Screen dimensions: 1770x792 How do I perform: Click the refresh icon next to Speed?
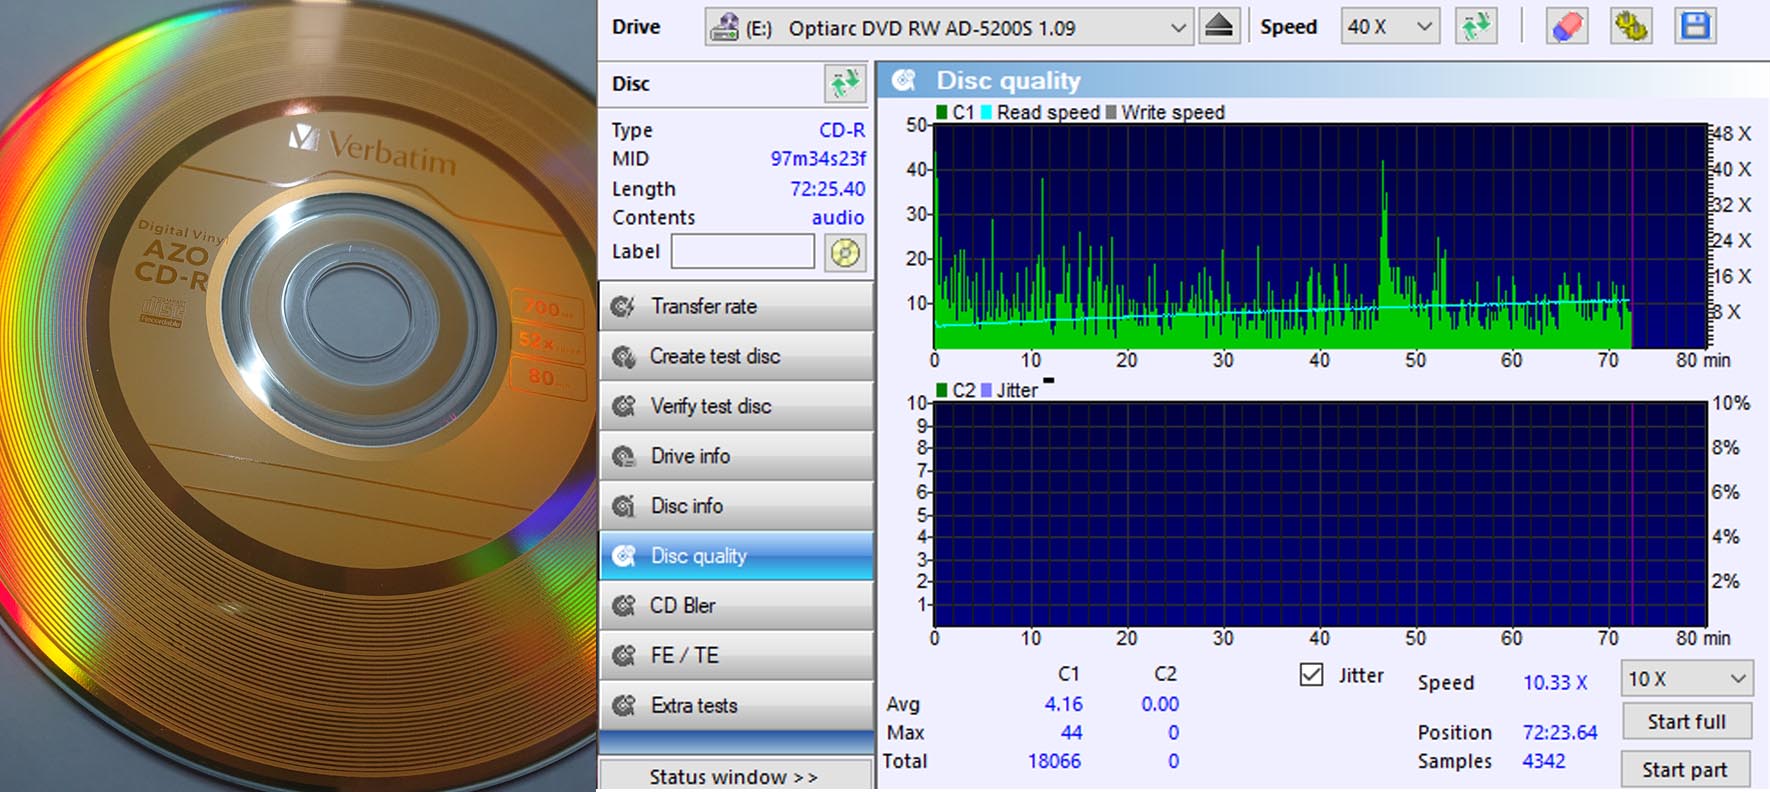tap(1476, 26)
